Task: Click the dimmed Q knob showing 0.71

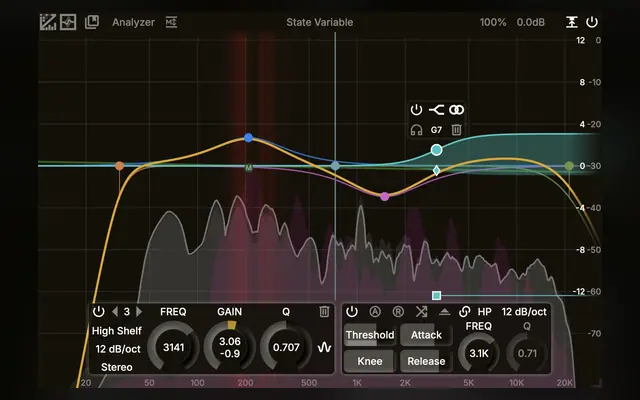Action: (x=527, y=353)
